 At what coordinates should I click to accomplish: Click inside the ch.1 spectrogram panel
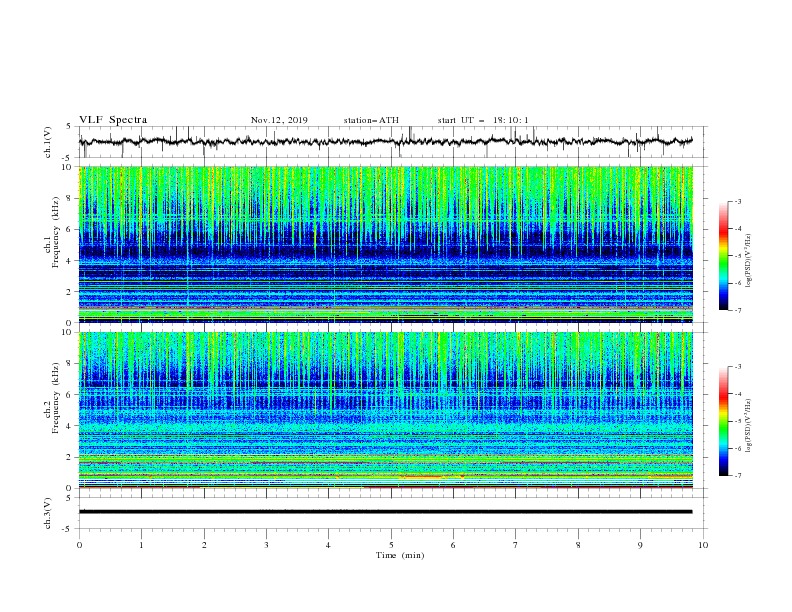[386, 244]
